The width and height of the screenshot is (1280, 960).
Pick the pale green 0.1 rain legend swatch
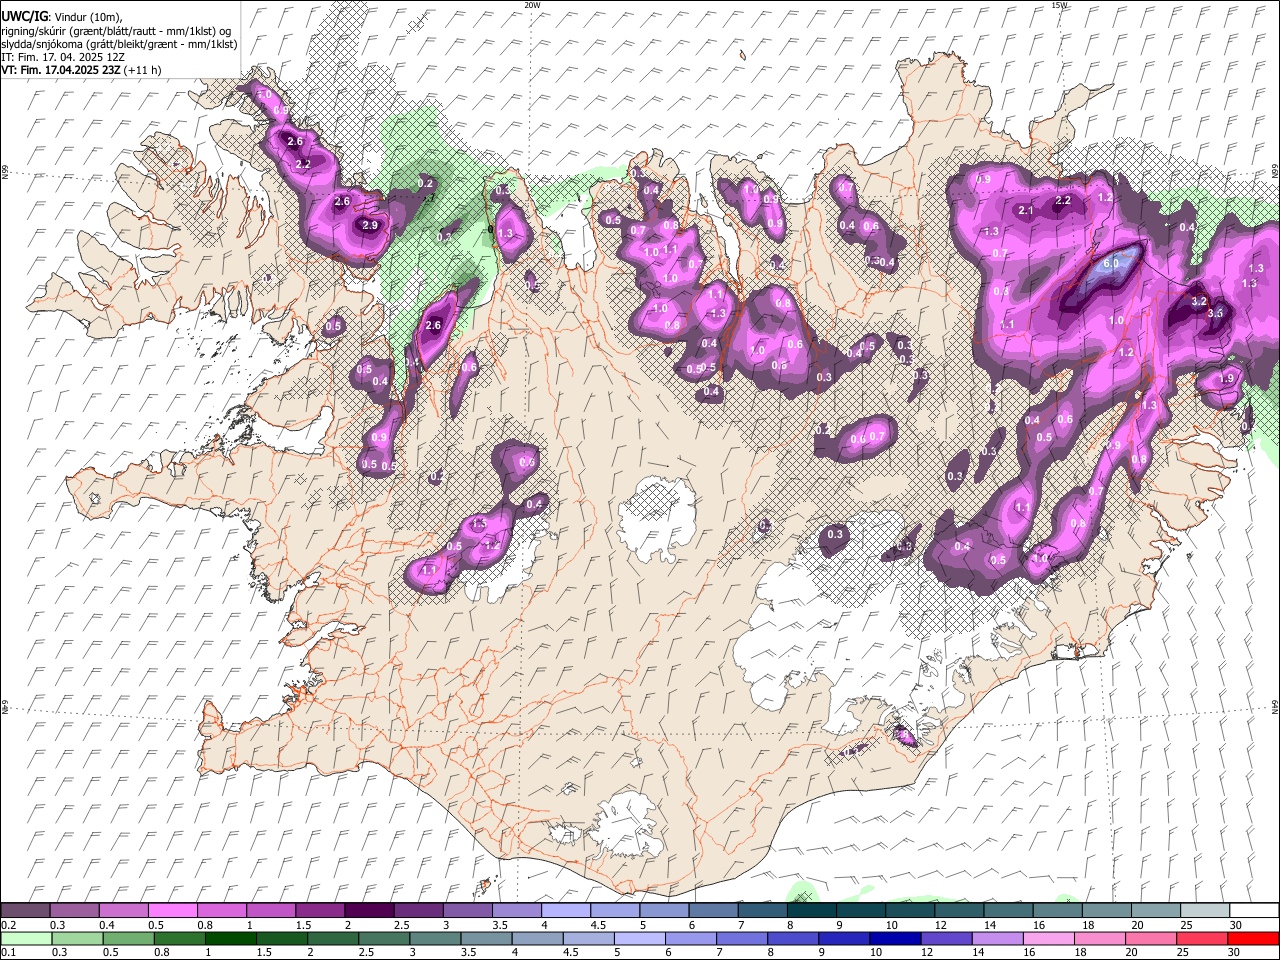[25, 939]
